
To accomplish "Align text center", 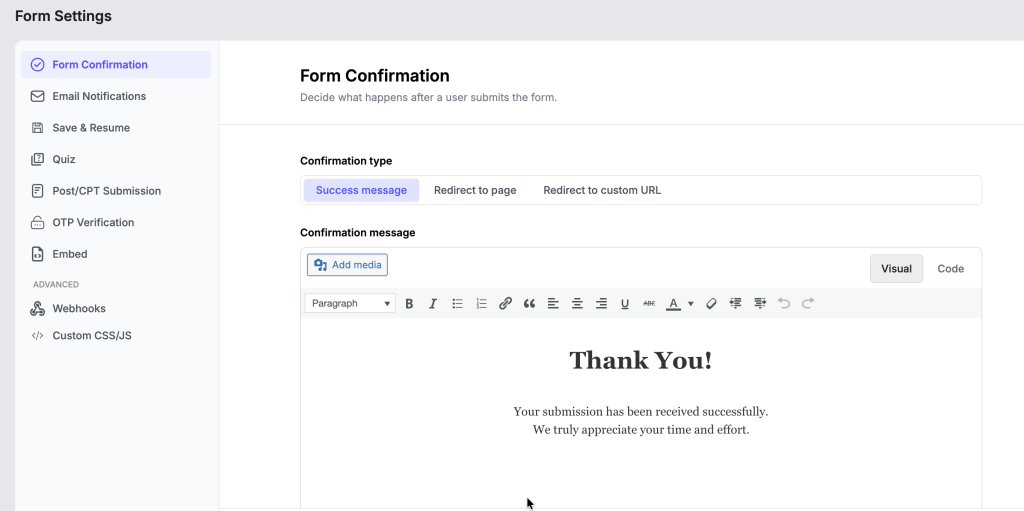I will [x=577, y=303].
